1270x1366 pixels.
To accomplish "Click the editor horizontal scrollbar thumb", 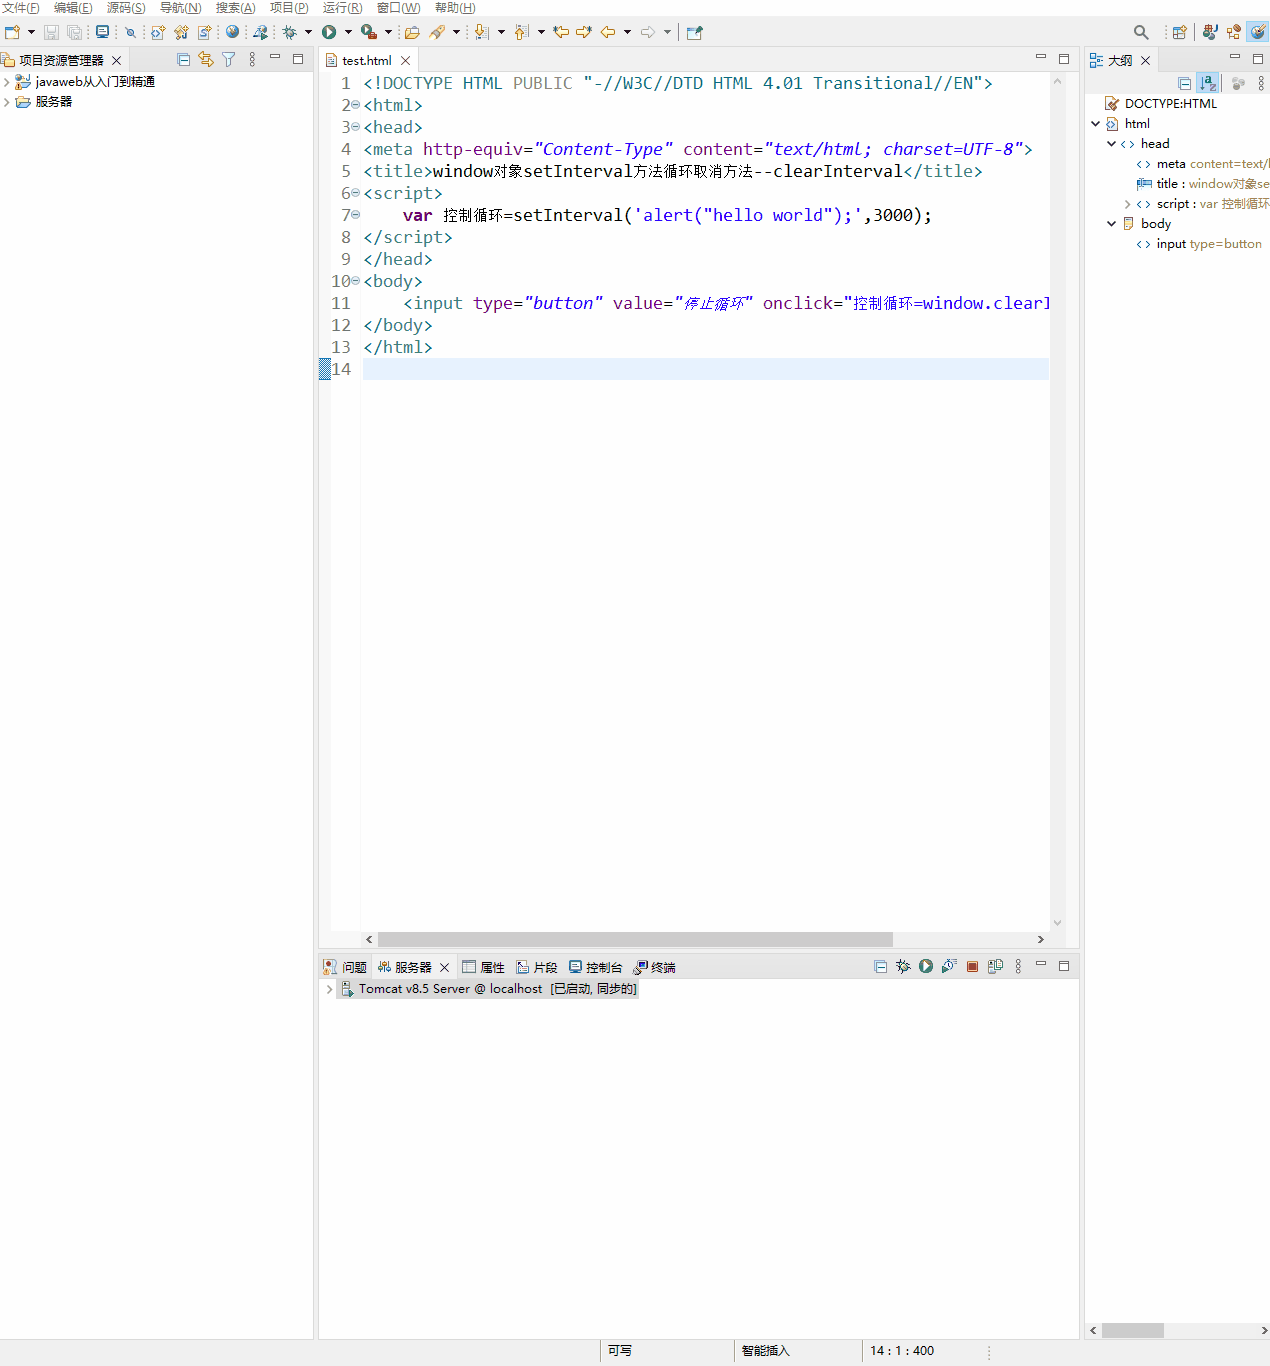I will tap(635, 939).
